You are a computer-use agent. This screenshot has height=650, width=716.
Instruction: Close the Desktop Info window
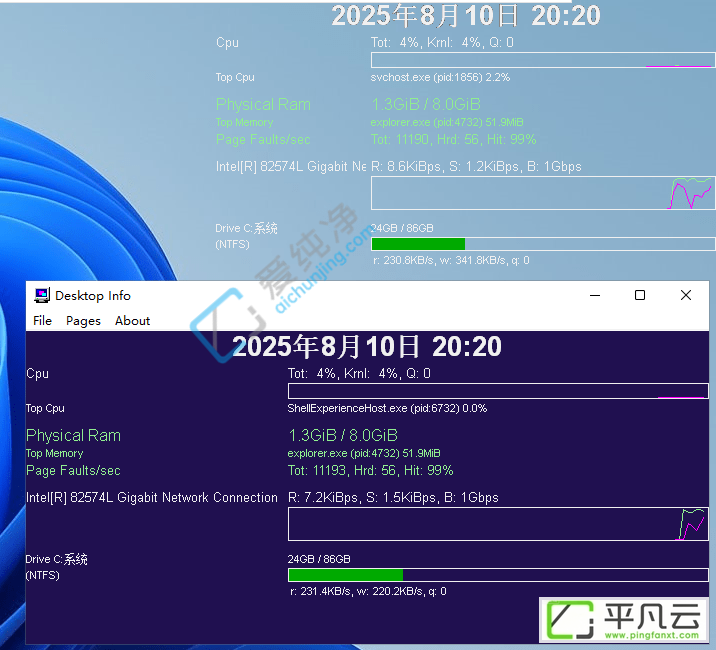(685, 296)
